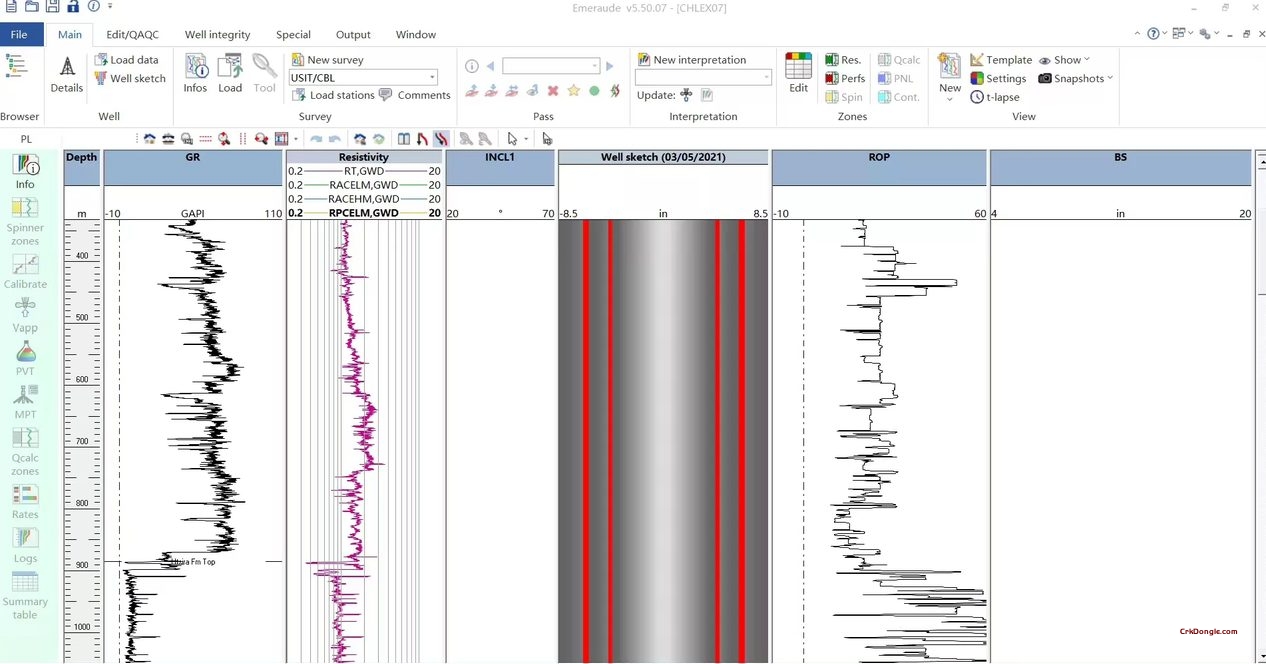This screenshot has width=1266, height=664.
Task: Click the t-lapse clock option
Action: [x=995, y=97]
